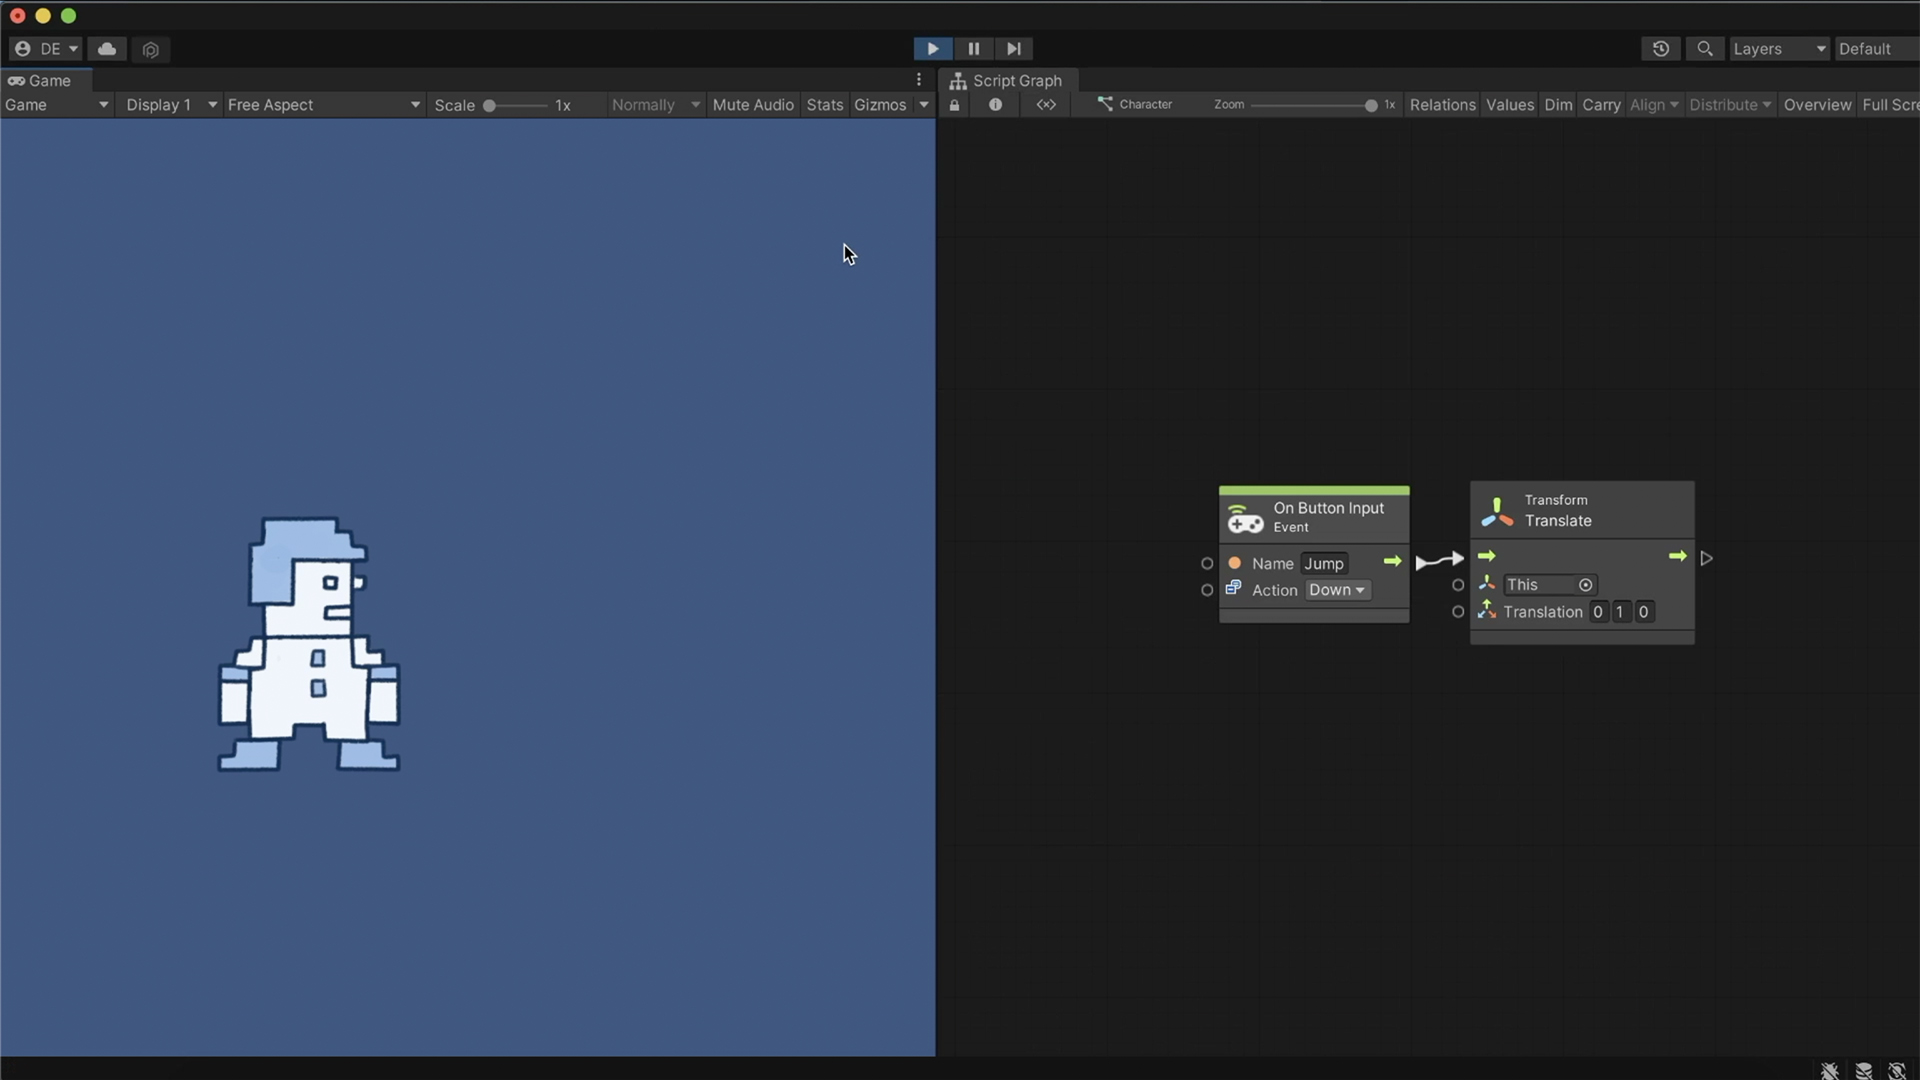Open the Default layout dropdown
This screenshot has width=1920, height=1080.
1876,48
